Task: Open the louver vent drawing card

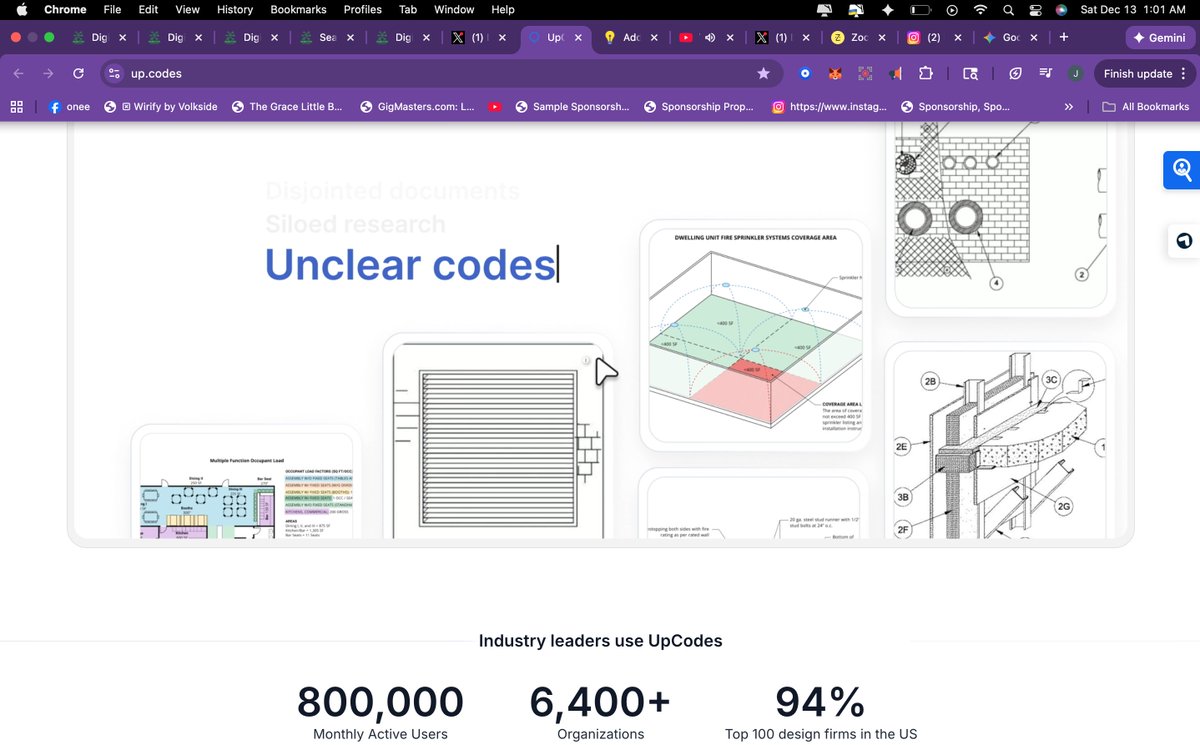Action: 499,437
